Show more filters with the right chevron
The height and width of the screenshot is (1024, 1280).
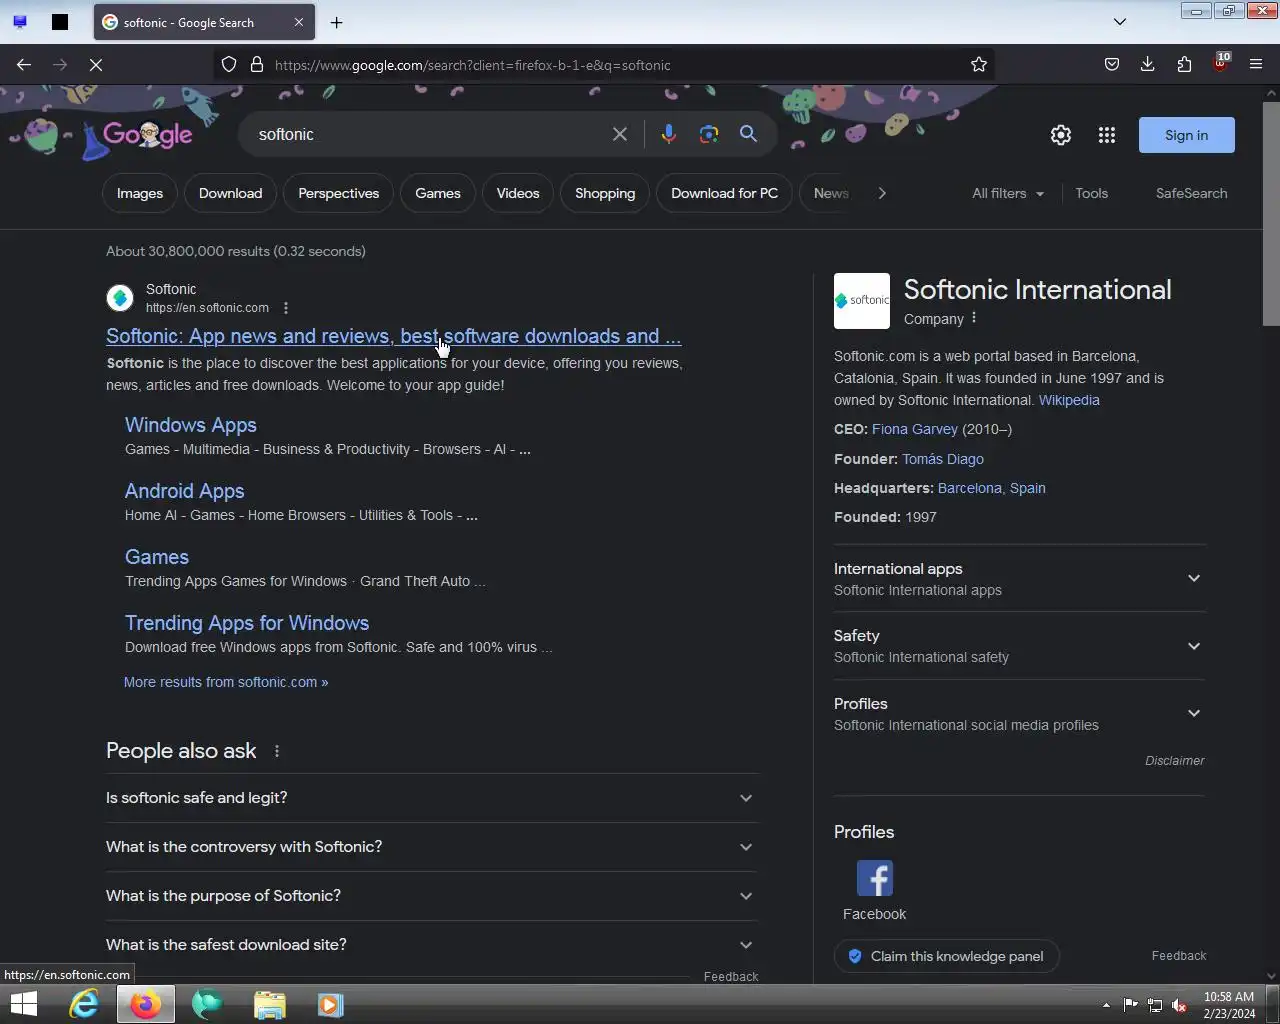[881, 193]
